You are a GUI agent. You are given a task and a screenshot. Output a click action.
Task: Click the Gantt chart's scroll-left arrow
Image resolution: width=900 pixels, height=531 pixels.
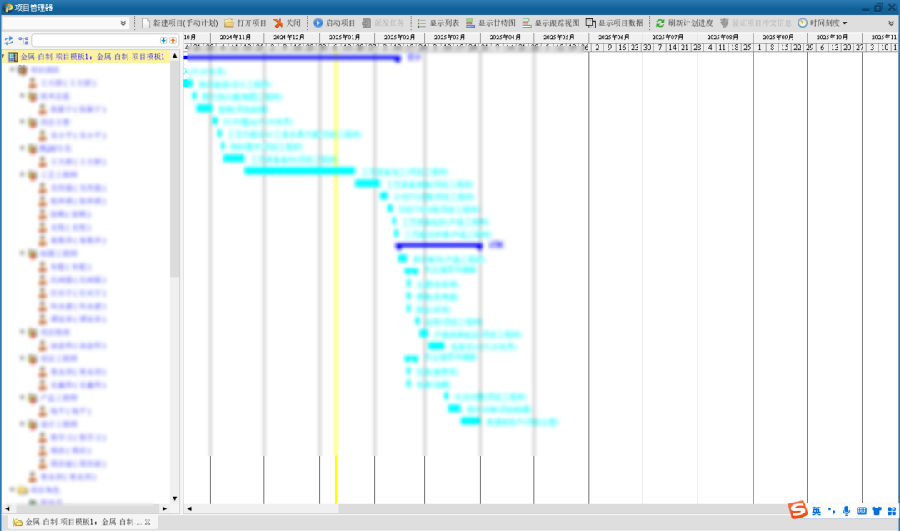[x=189, y=509]
